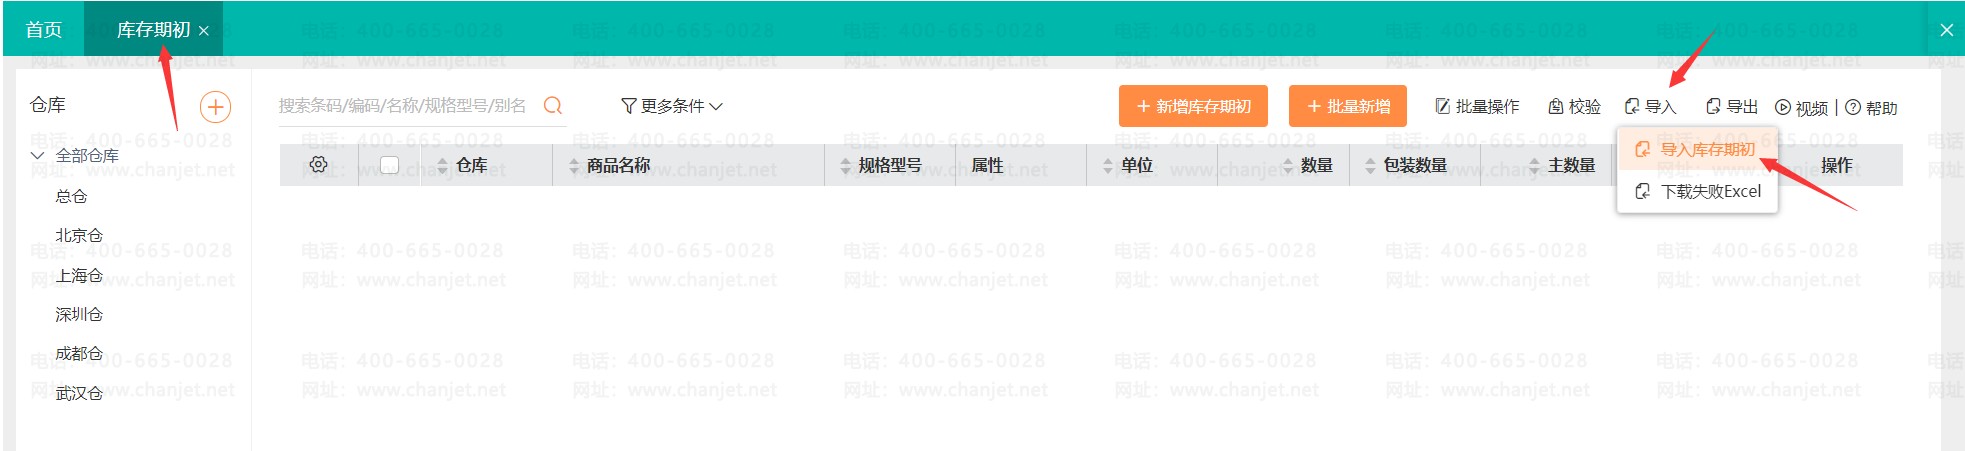Toggle the select-all checkbox in table header

coord(390,165)
